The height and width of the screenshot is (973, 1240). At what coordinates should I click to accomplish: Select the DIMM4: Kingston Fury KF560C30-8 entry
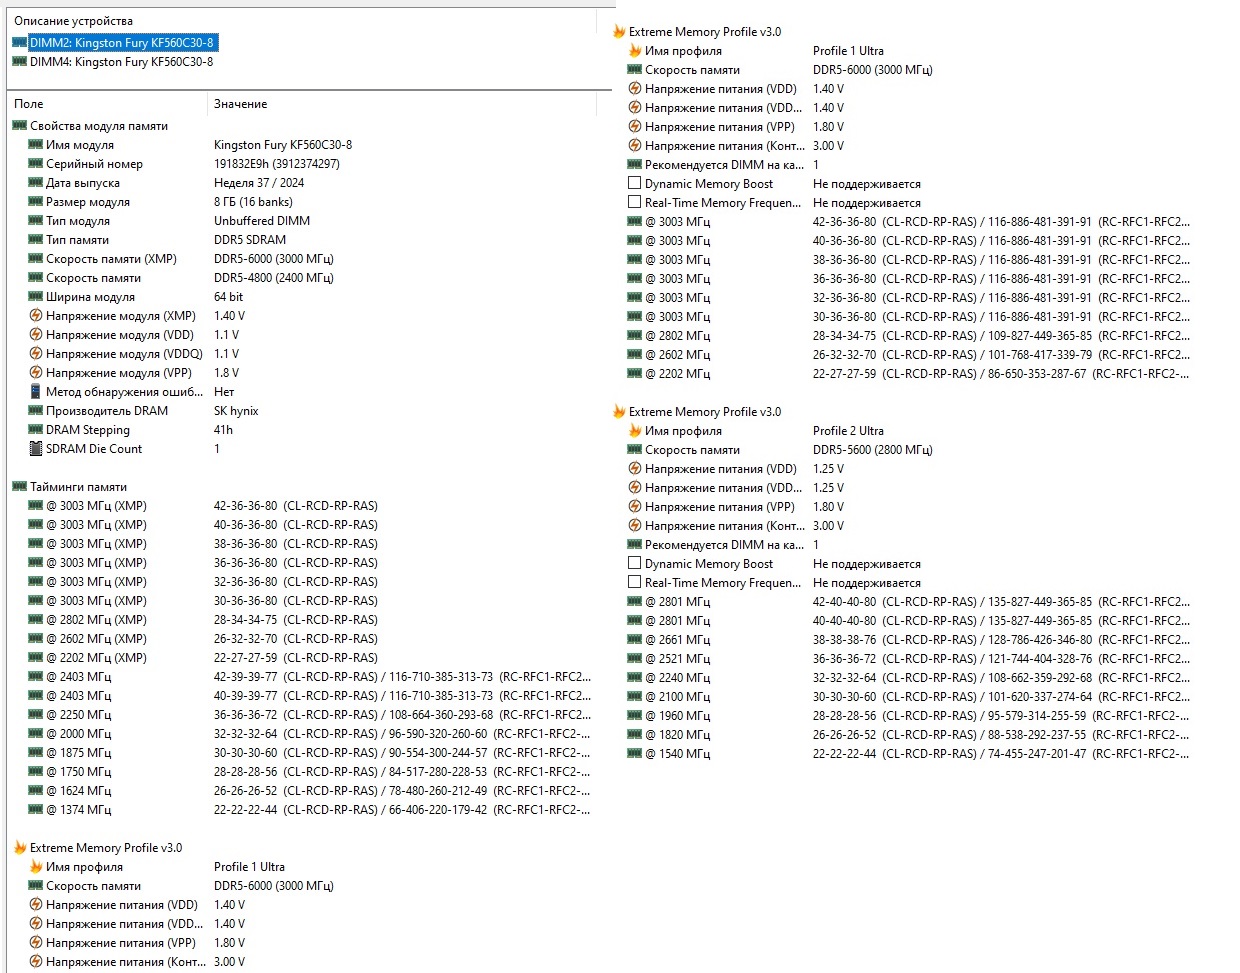pyautogui.click(x=122, y=62)
